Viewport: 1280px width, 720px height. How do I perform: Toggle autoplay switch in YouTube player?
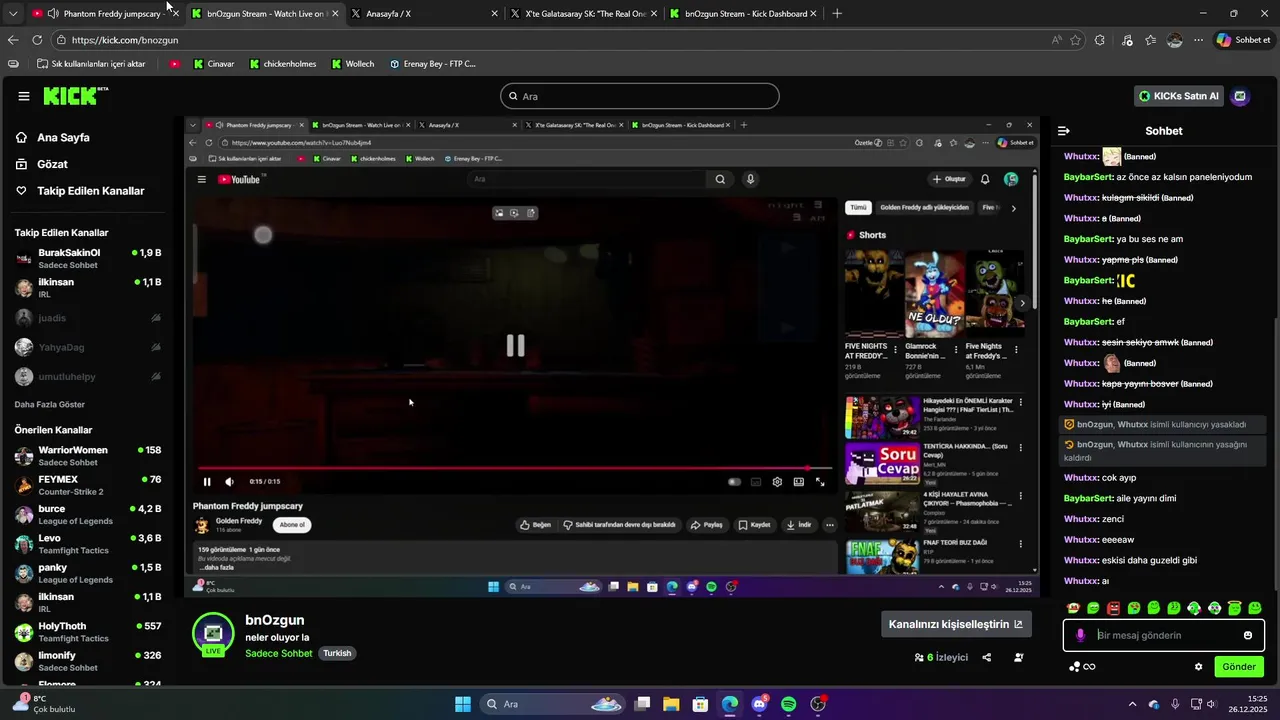tap(735, 482)
